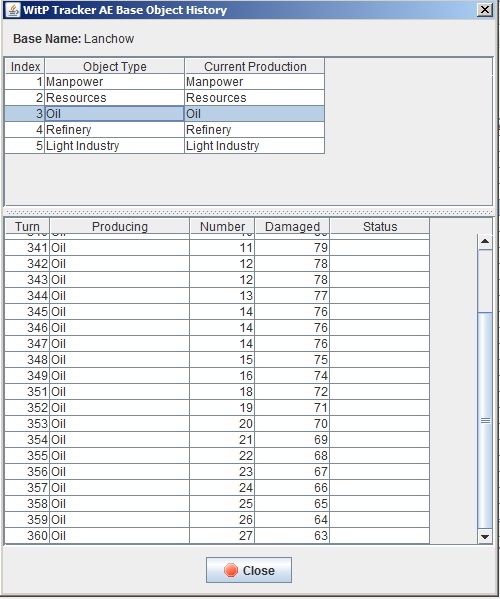Click the Number column header

point(222,226)
